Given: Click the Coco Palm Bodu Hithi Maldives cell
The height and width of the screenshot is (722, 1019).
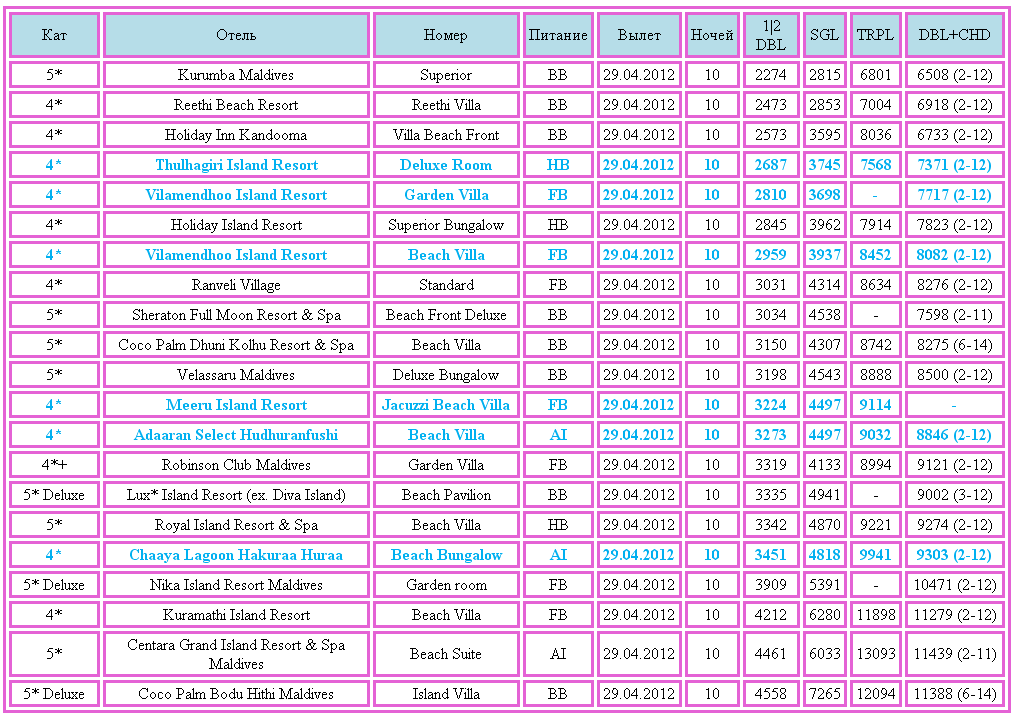Looking at the screenshot, I should coord(236,694).
